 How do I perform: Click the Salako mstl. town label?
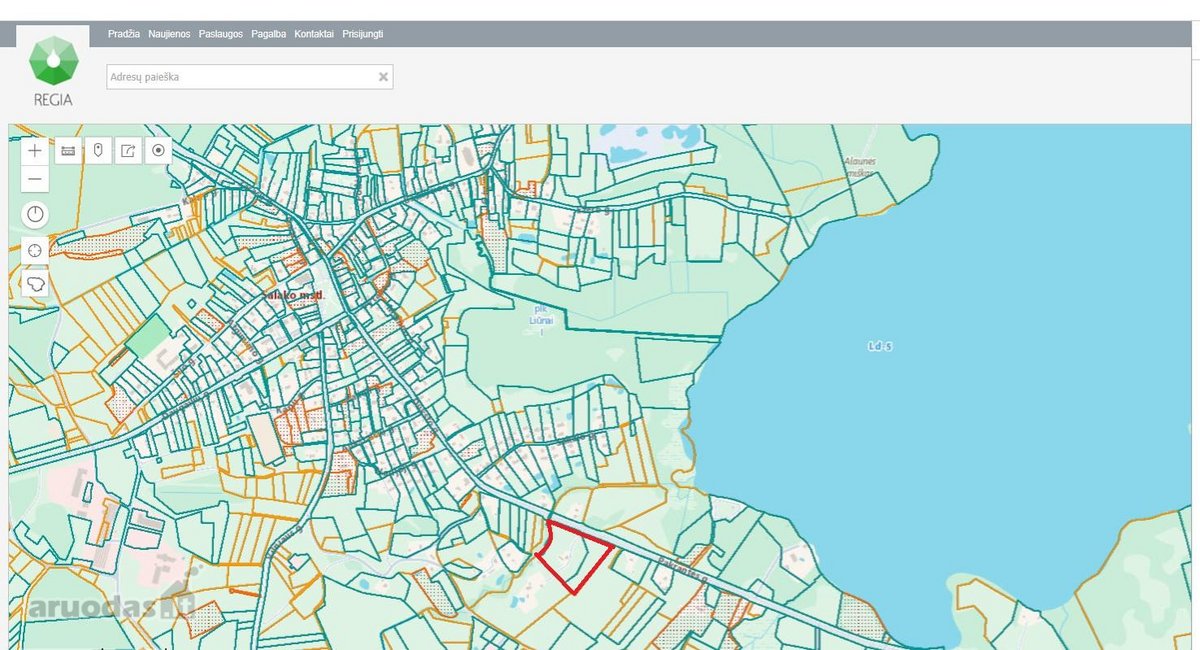coord(295,296)
